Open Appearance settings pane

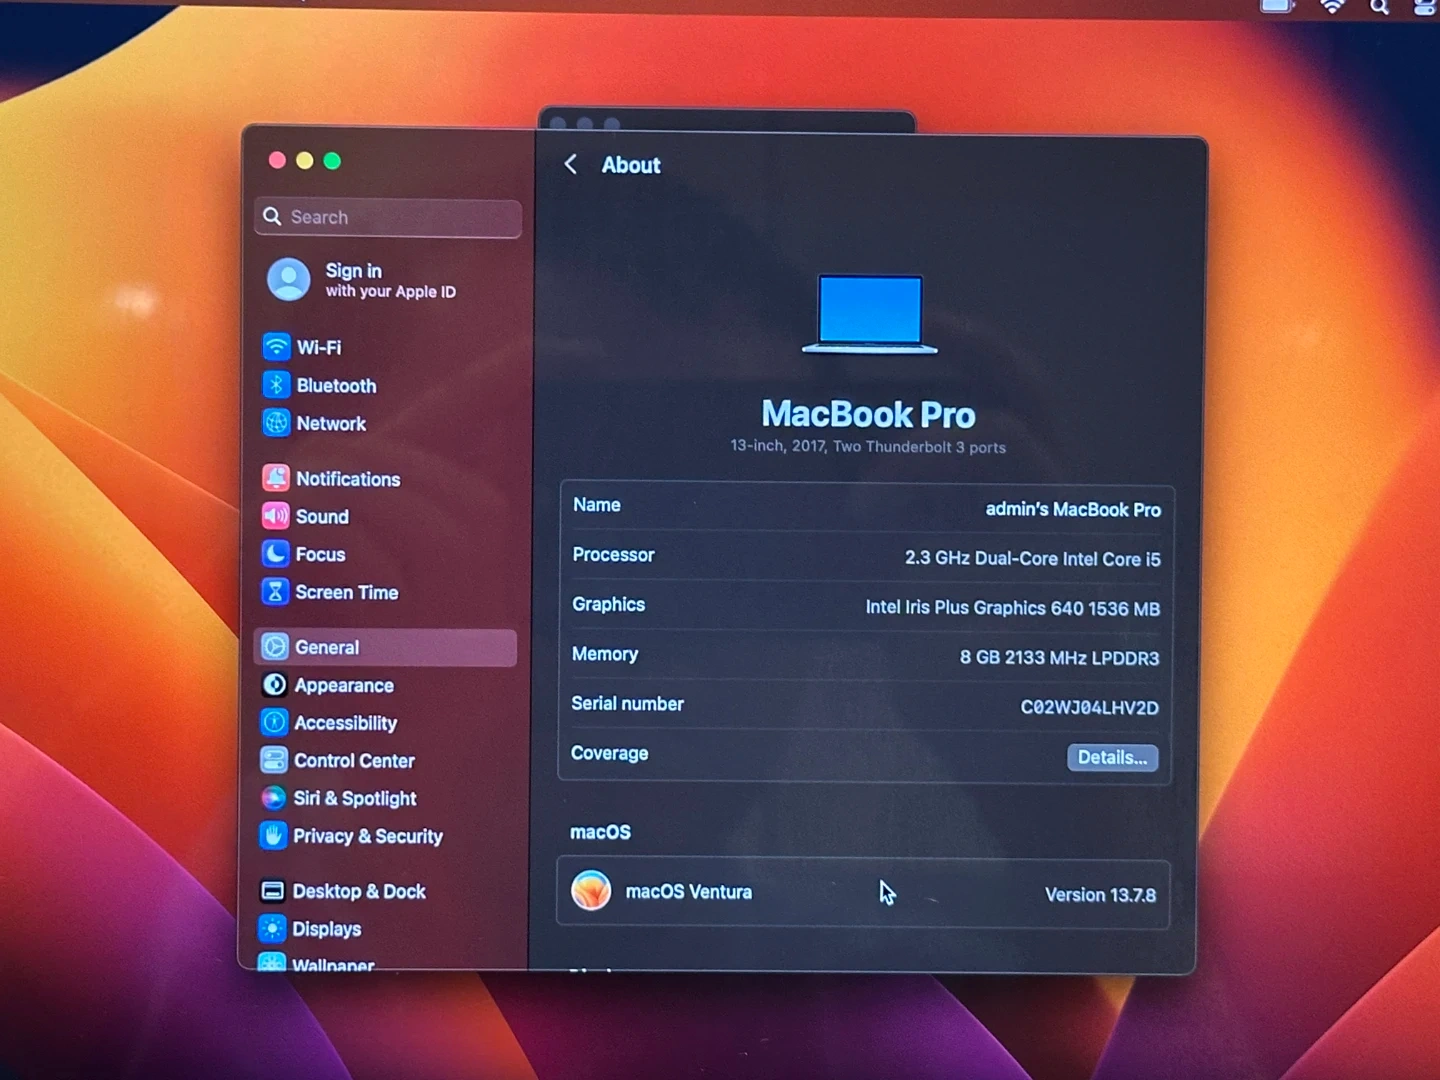tap(344, 685)
